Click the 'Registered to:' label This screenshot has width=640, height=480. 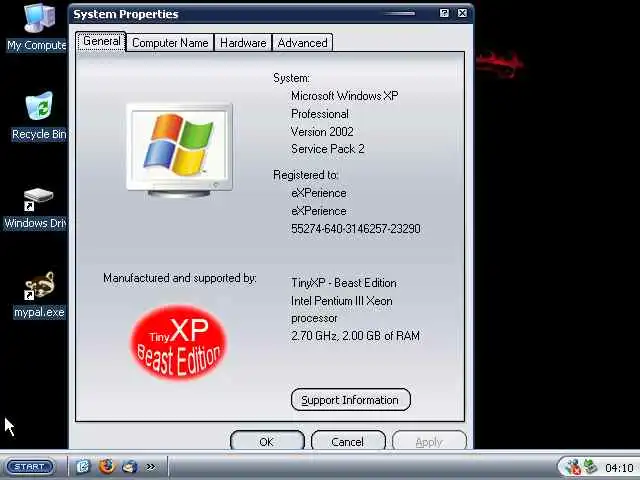pyautogui.click(x=306, y=175)
